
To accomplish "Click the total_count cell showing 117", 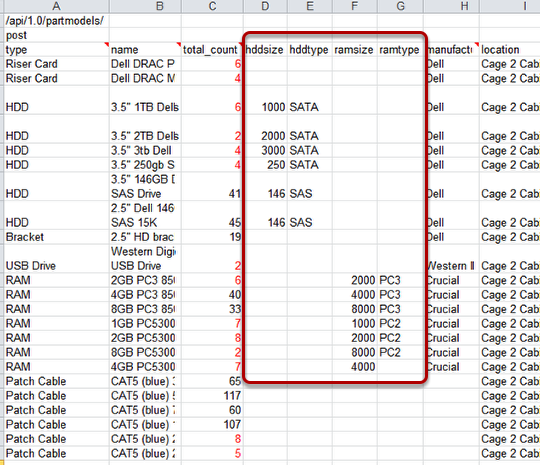I will pos(212,396).
